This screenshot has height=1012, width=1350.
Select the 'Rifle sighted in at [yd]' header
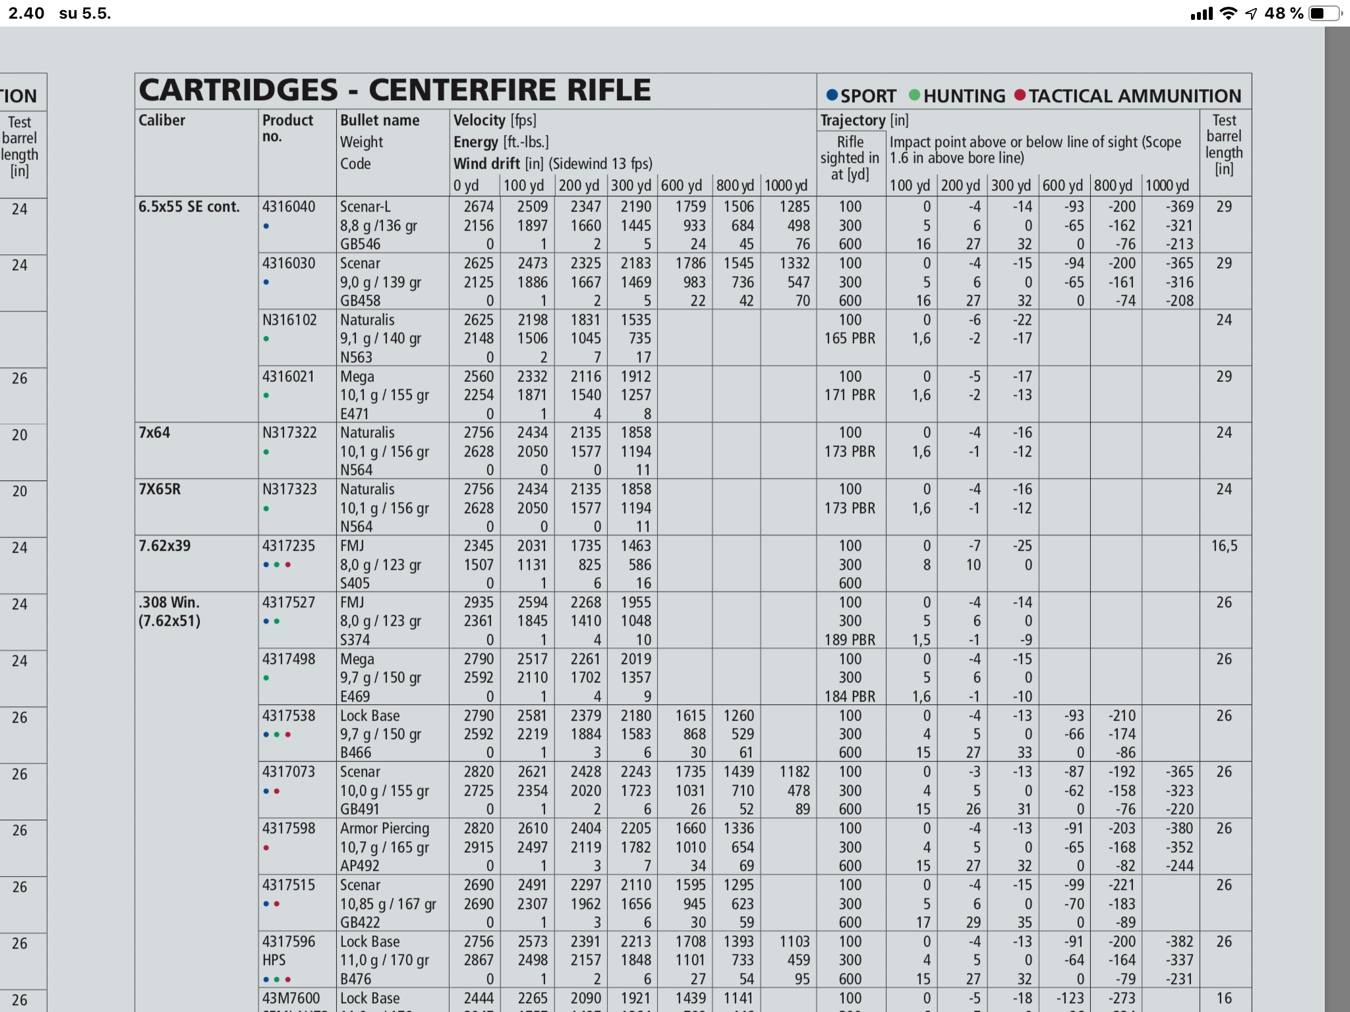tap(850, 158)
